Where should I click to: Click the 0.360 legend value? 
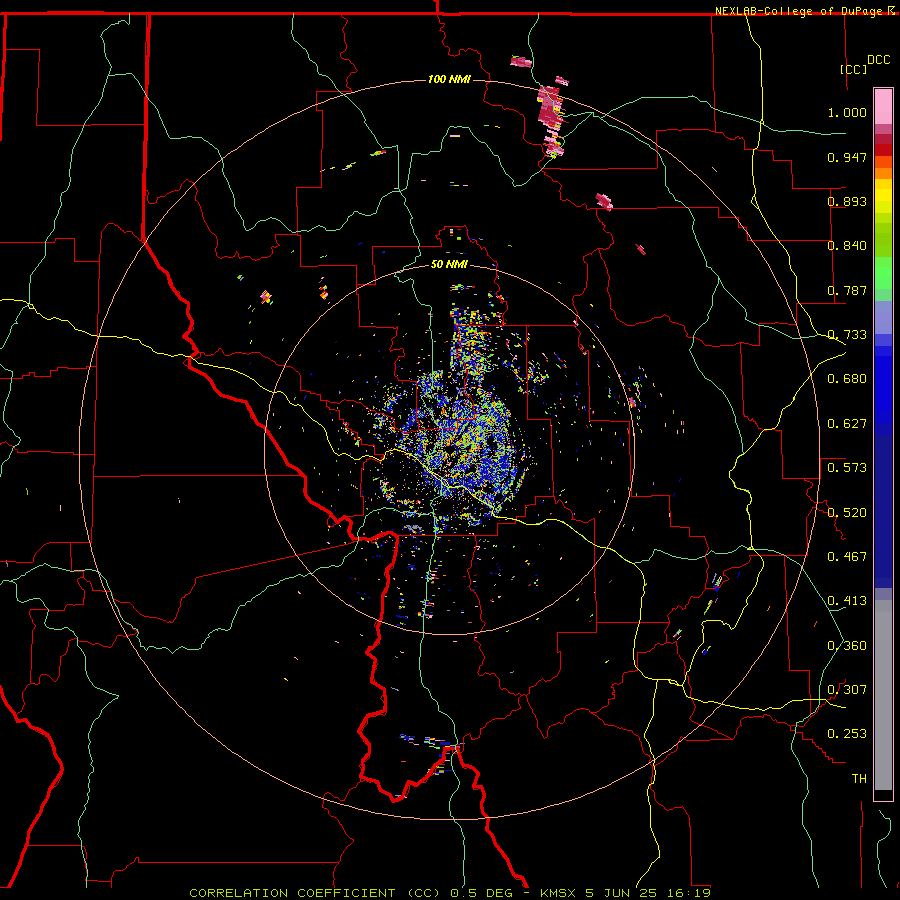[x=847, y=646]
